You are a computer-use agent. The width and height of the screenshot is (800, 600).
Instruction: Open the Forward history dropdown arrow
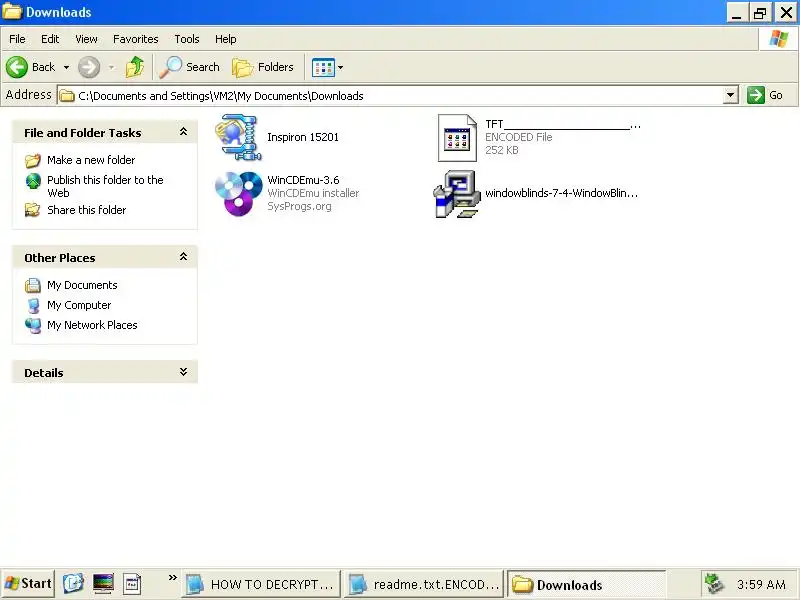coord(111,67)
